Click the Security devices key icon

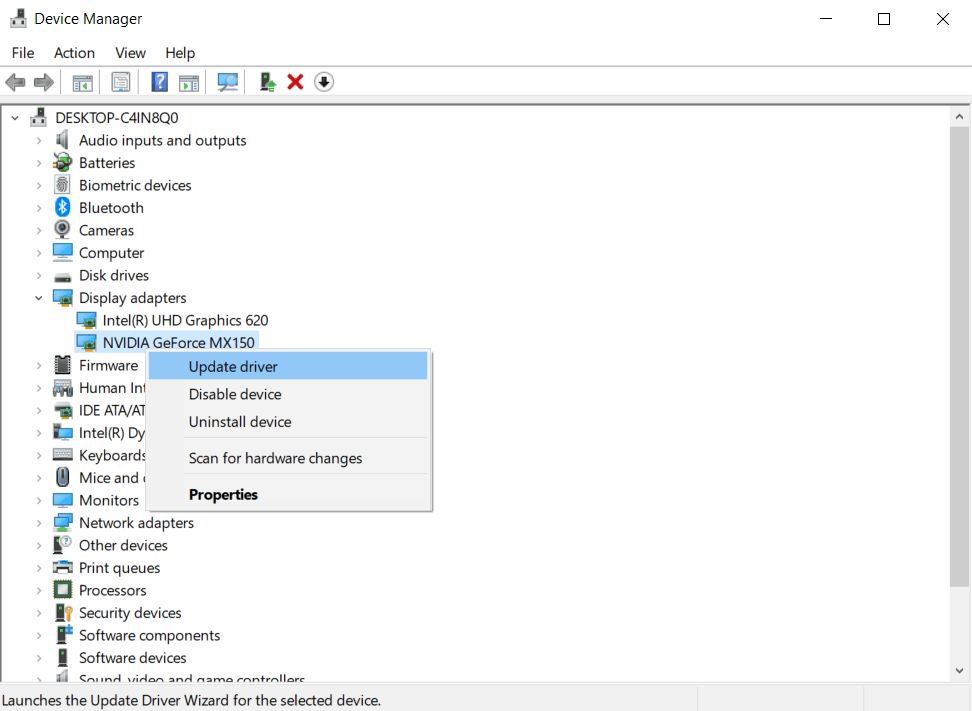(63, 612)
